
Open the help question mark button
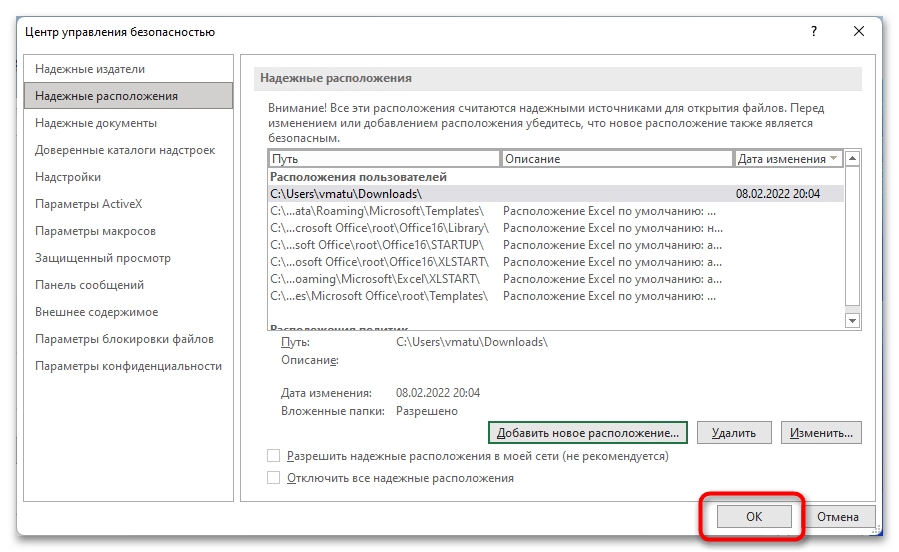click(x=814, y=32)
